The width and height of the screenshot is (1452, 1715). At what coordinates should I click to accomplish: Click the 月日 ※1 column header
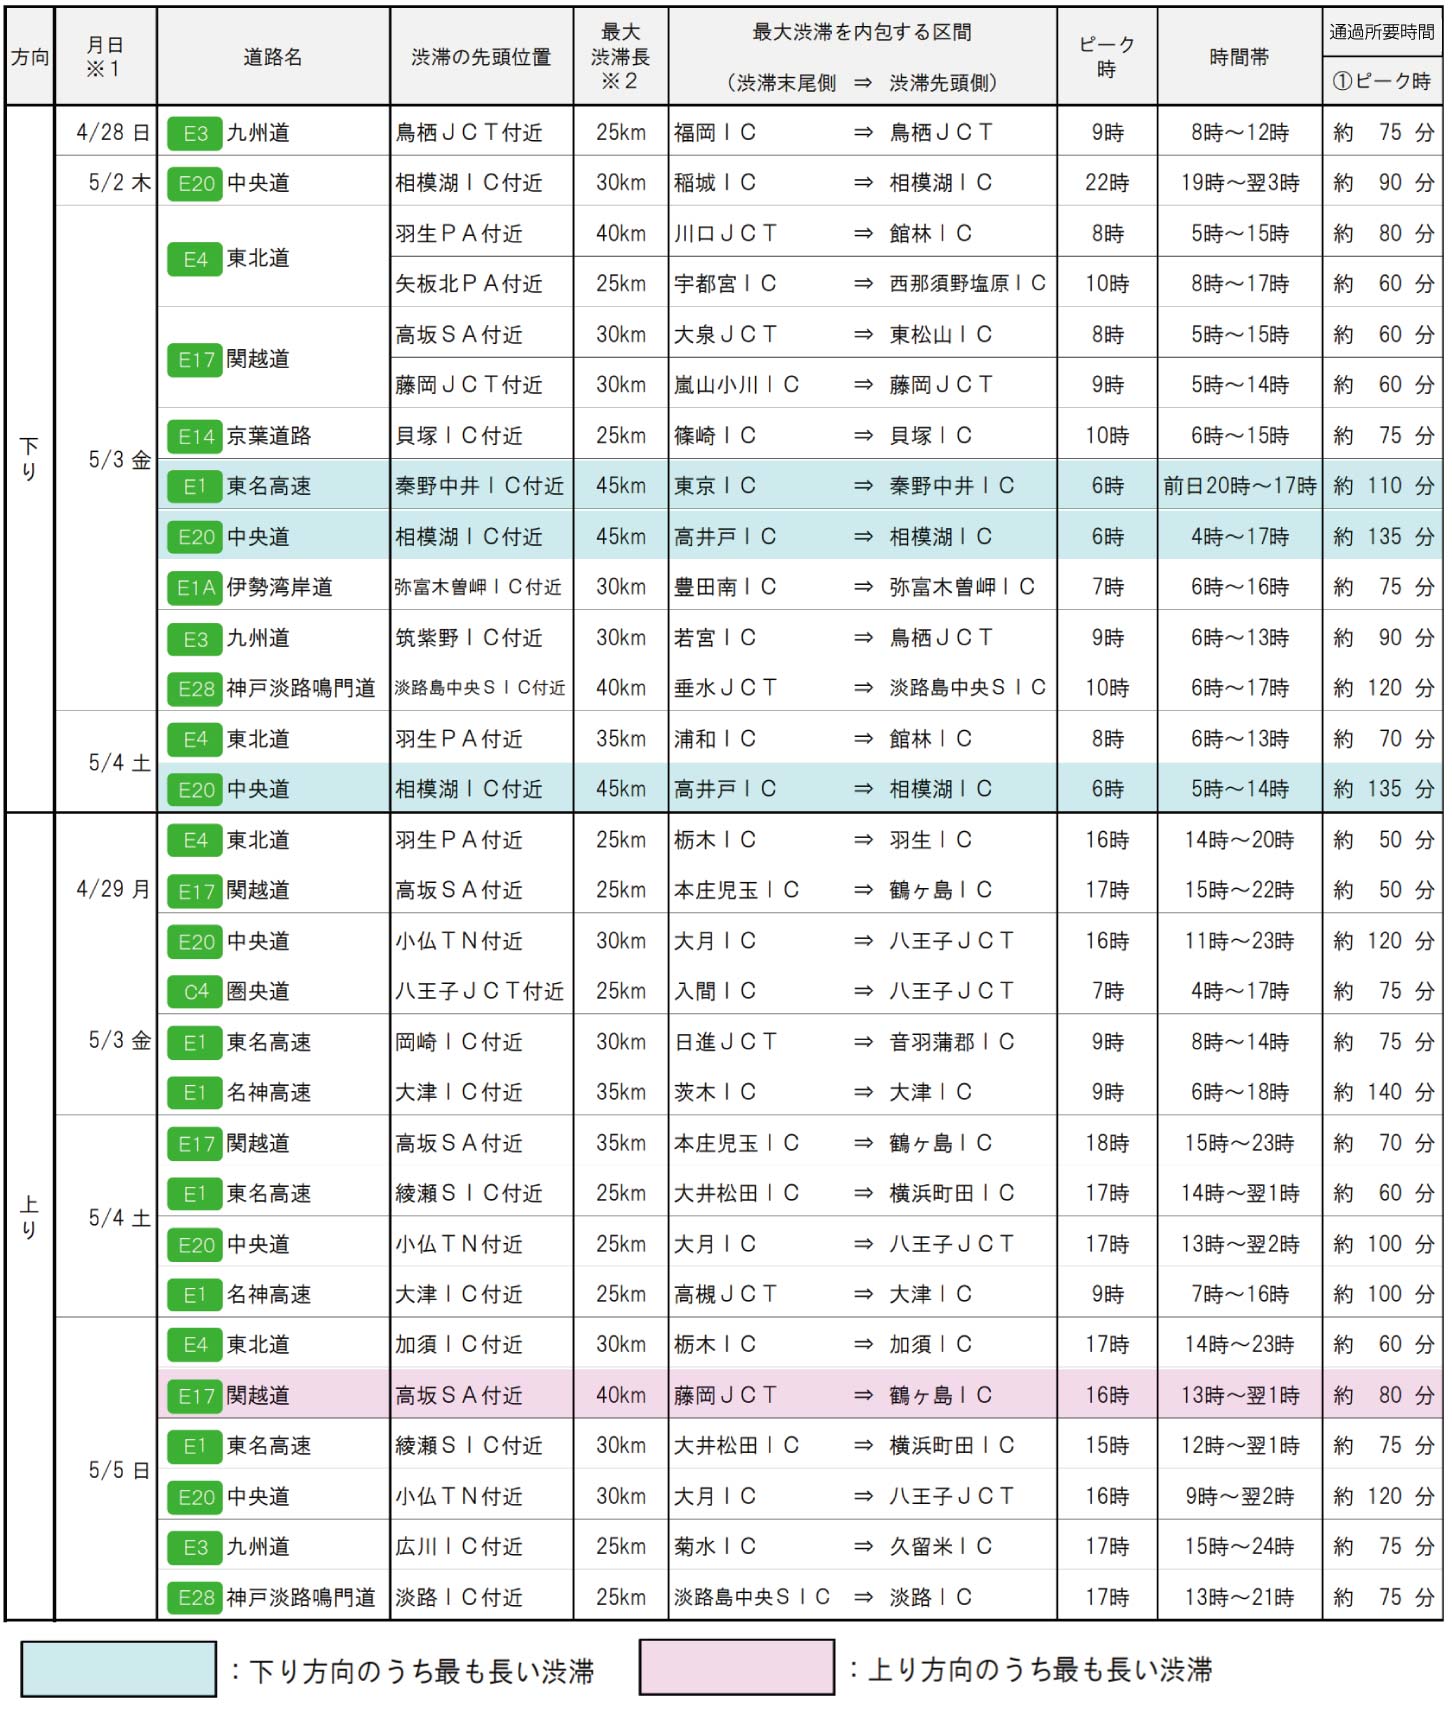(105, 57)
